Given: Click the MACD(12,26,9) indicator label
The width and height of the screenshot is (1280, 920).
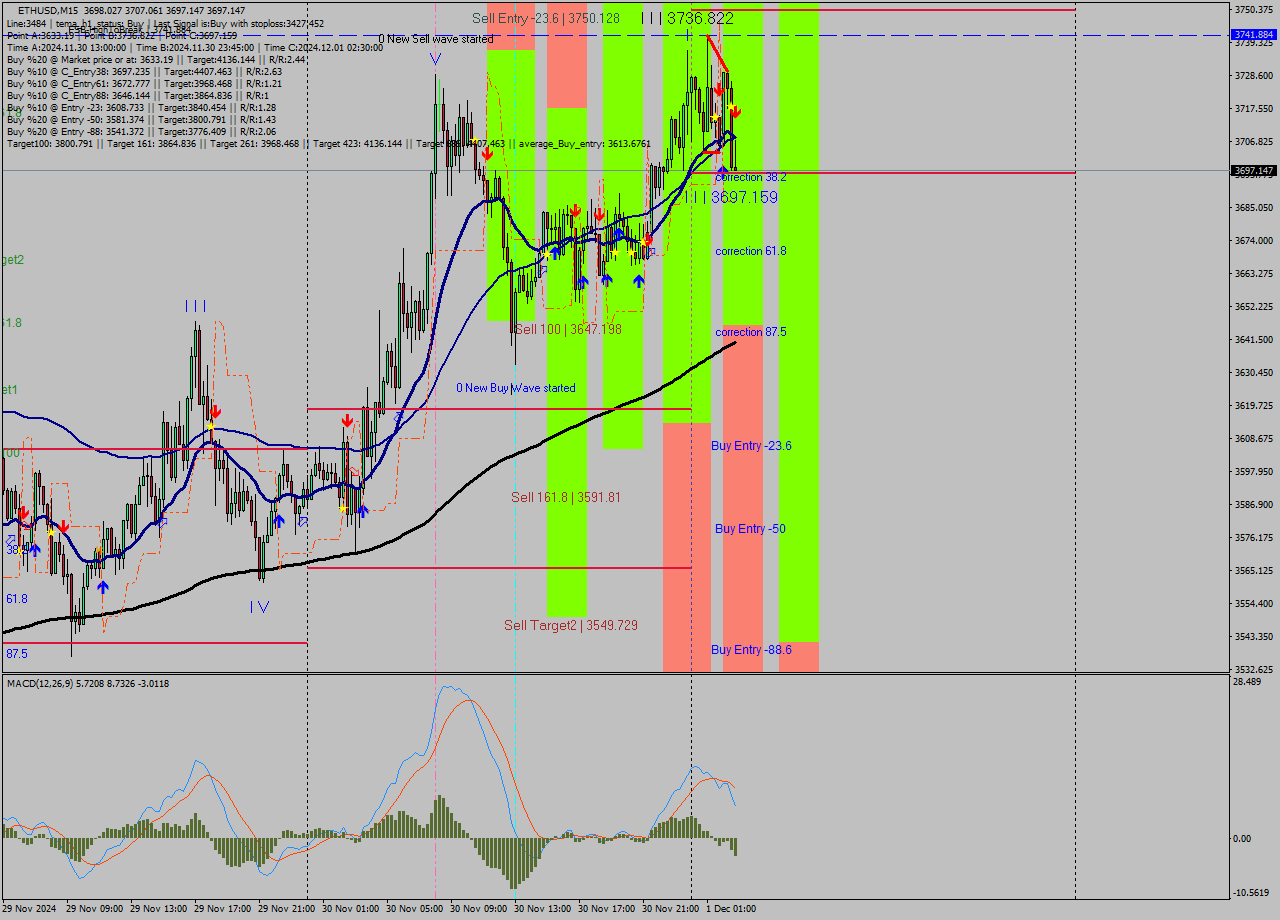Looking at the screenshot, I should (x=88, y=683).
